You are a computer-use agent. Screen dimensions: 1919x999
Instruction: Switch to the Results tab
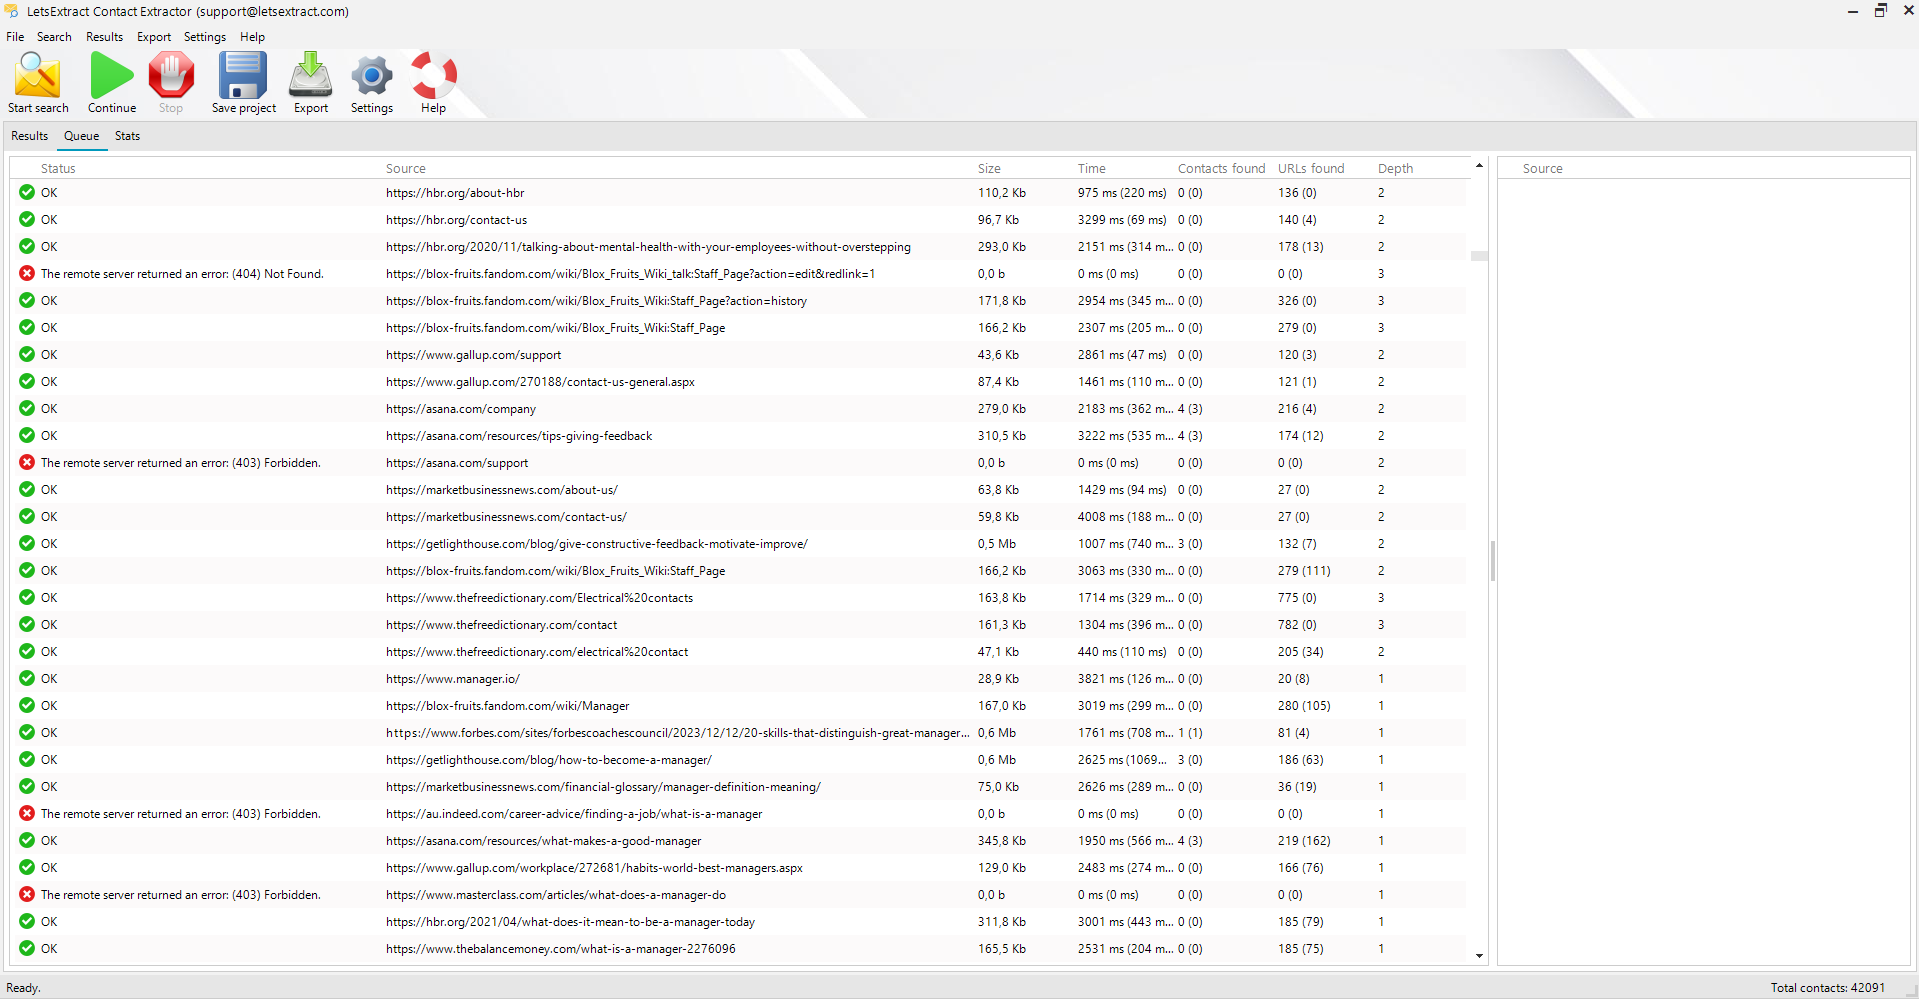[29, 136]
